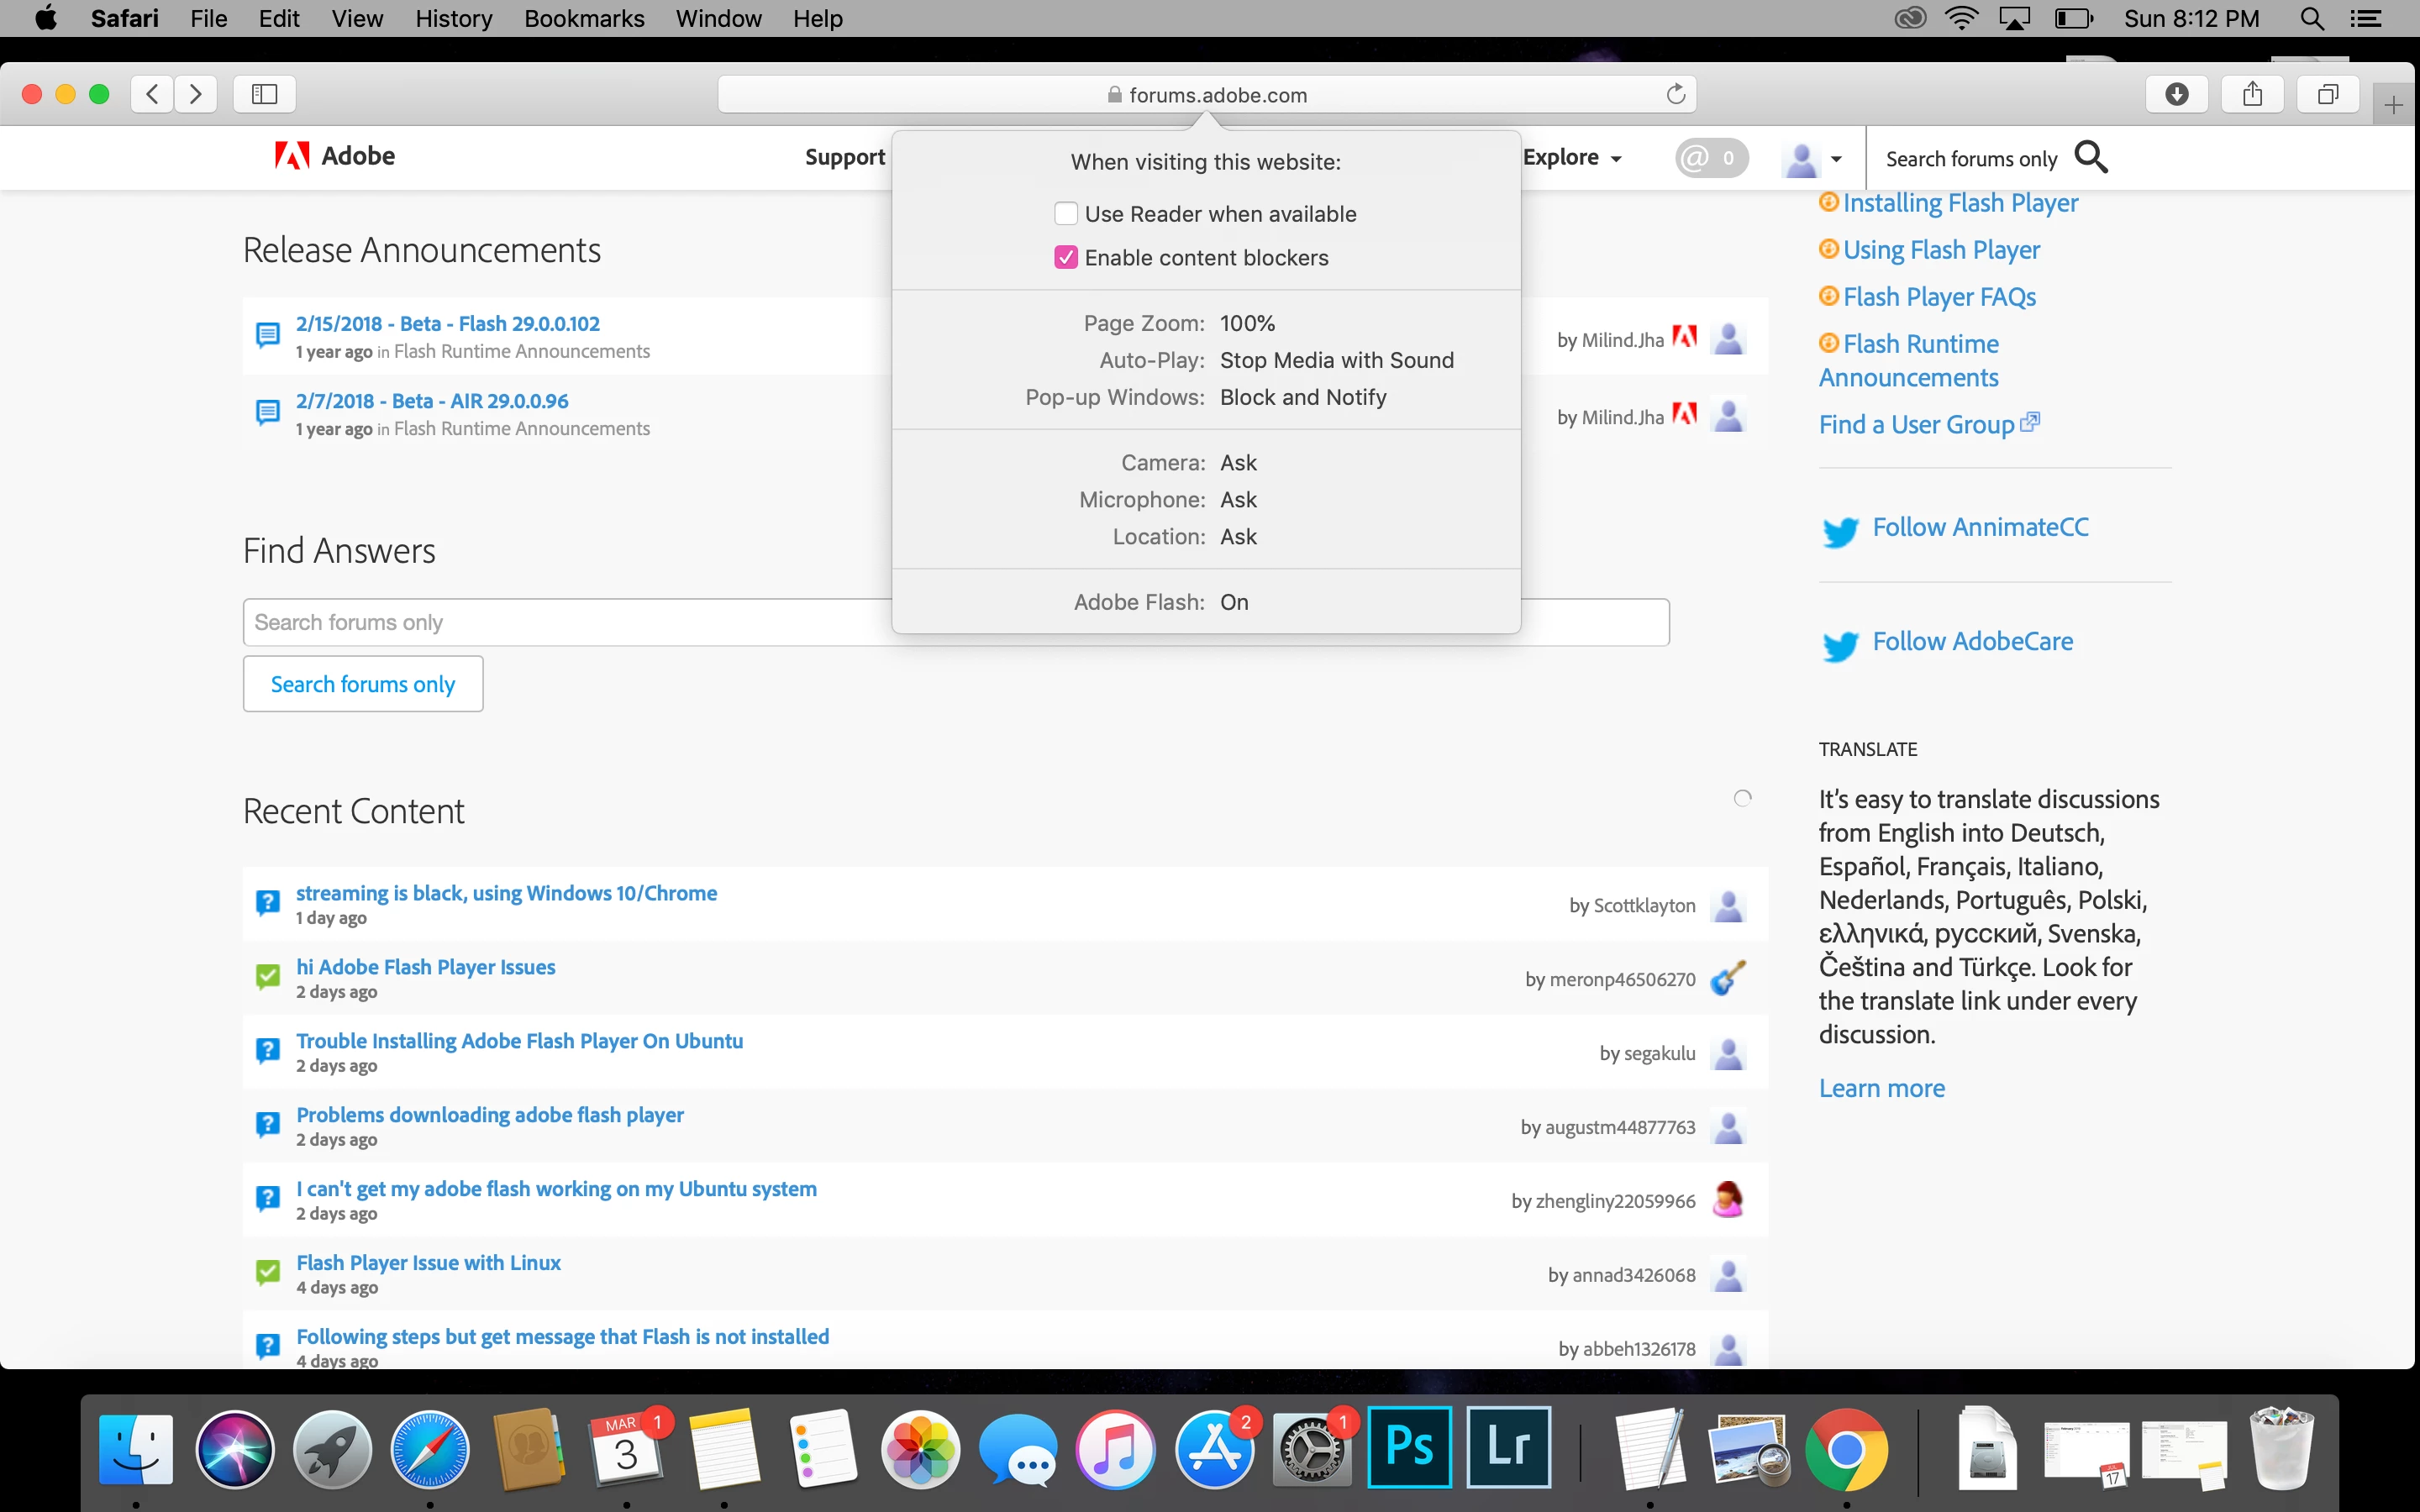Open the History menu
Screen dimensions: 2420x1512
[x=453, y=18]
